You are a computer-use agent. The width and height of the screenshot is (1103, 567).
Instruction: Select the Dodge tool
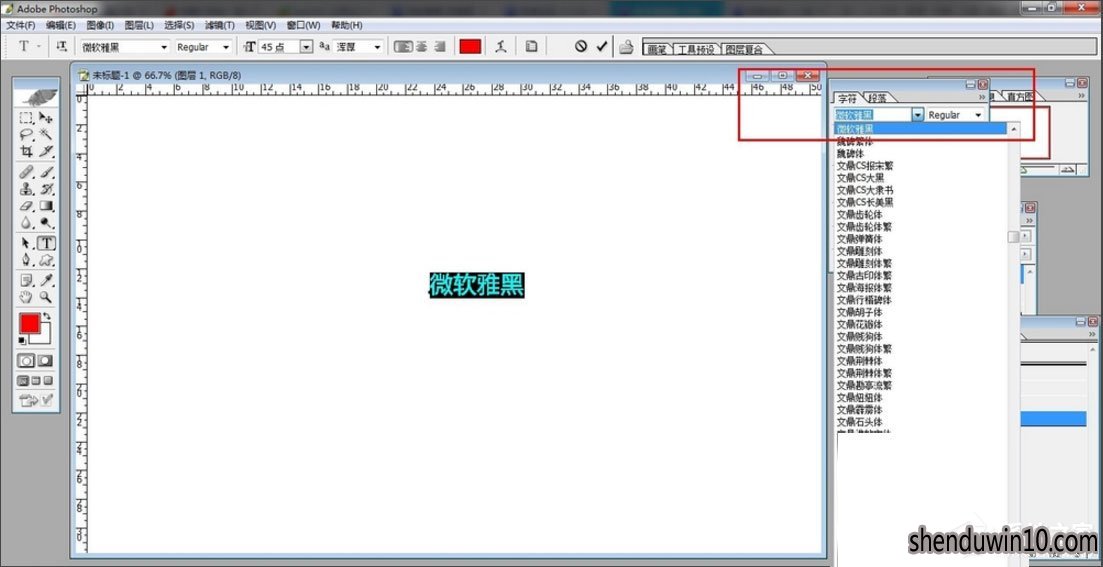[x=46, y=223]
